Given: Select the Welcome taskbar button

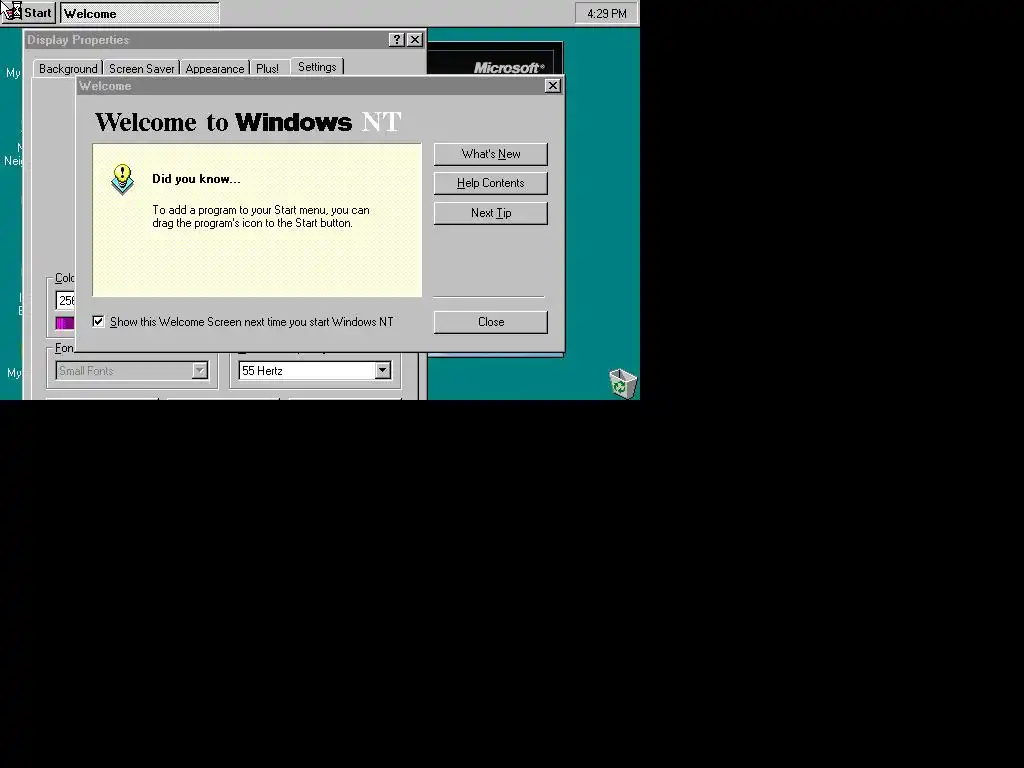Looking at the screenshot, I should (x=140, y=13).
